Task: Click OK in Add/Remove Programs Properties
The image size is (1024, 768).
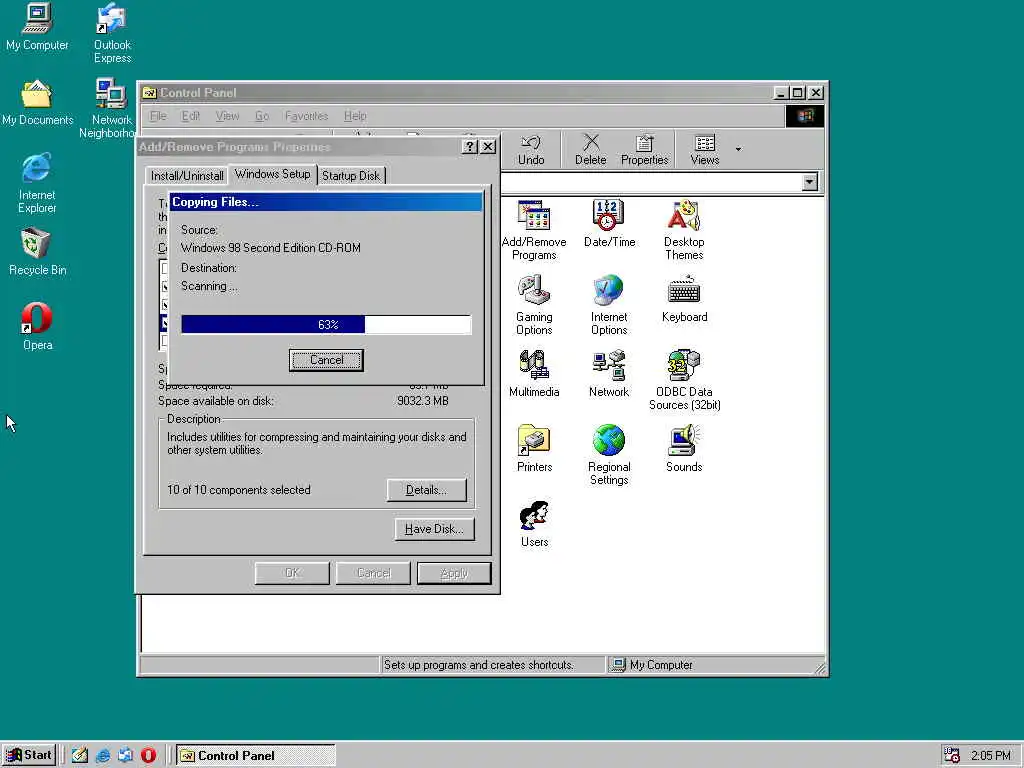Action: coord(292,573)
